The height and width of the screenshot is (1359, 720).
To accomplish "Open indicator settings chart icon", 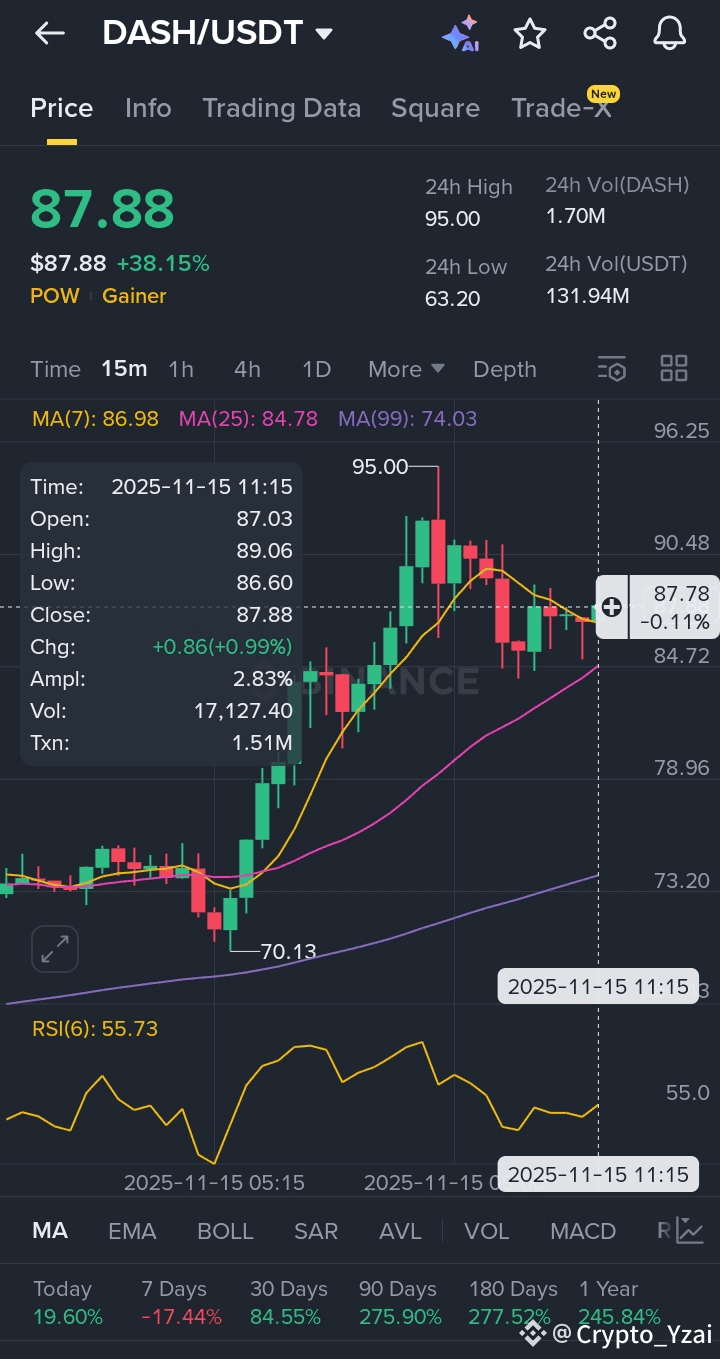I will (689, 1230).
